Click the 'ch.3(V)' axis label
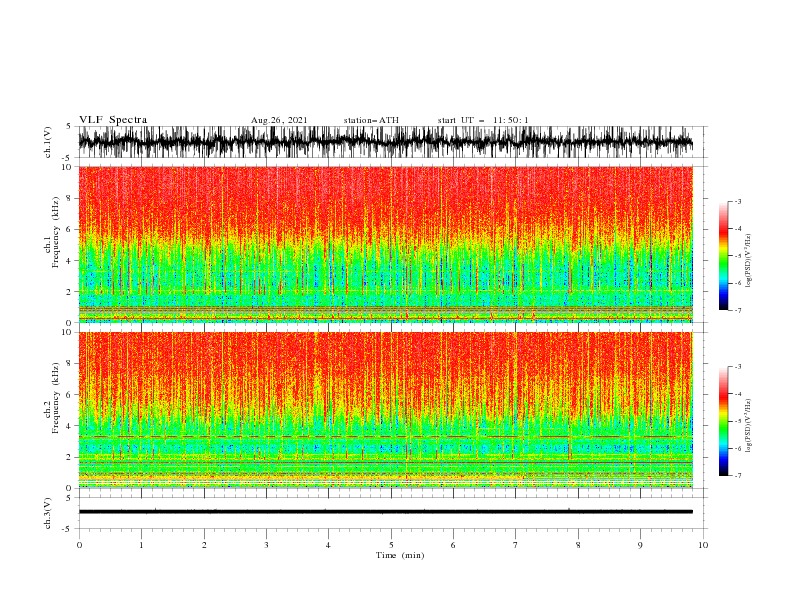This screenshot has width=792, height=612. pyautogui.click(x=48, y=513)
